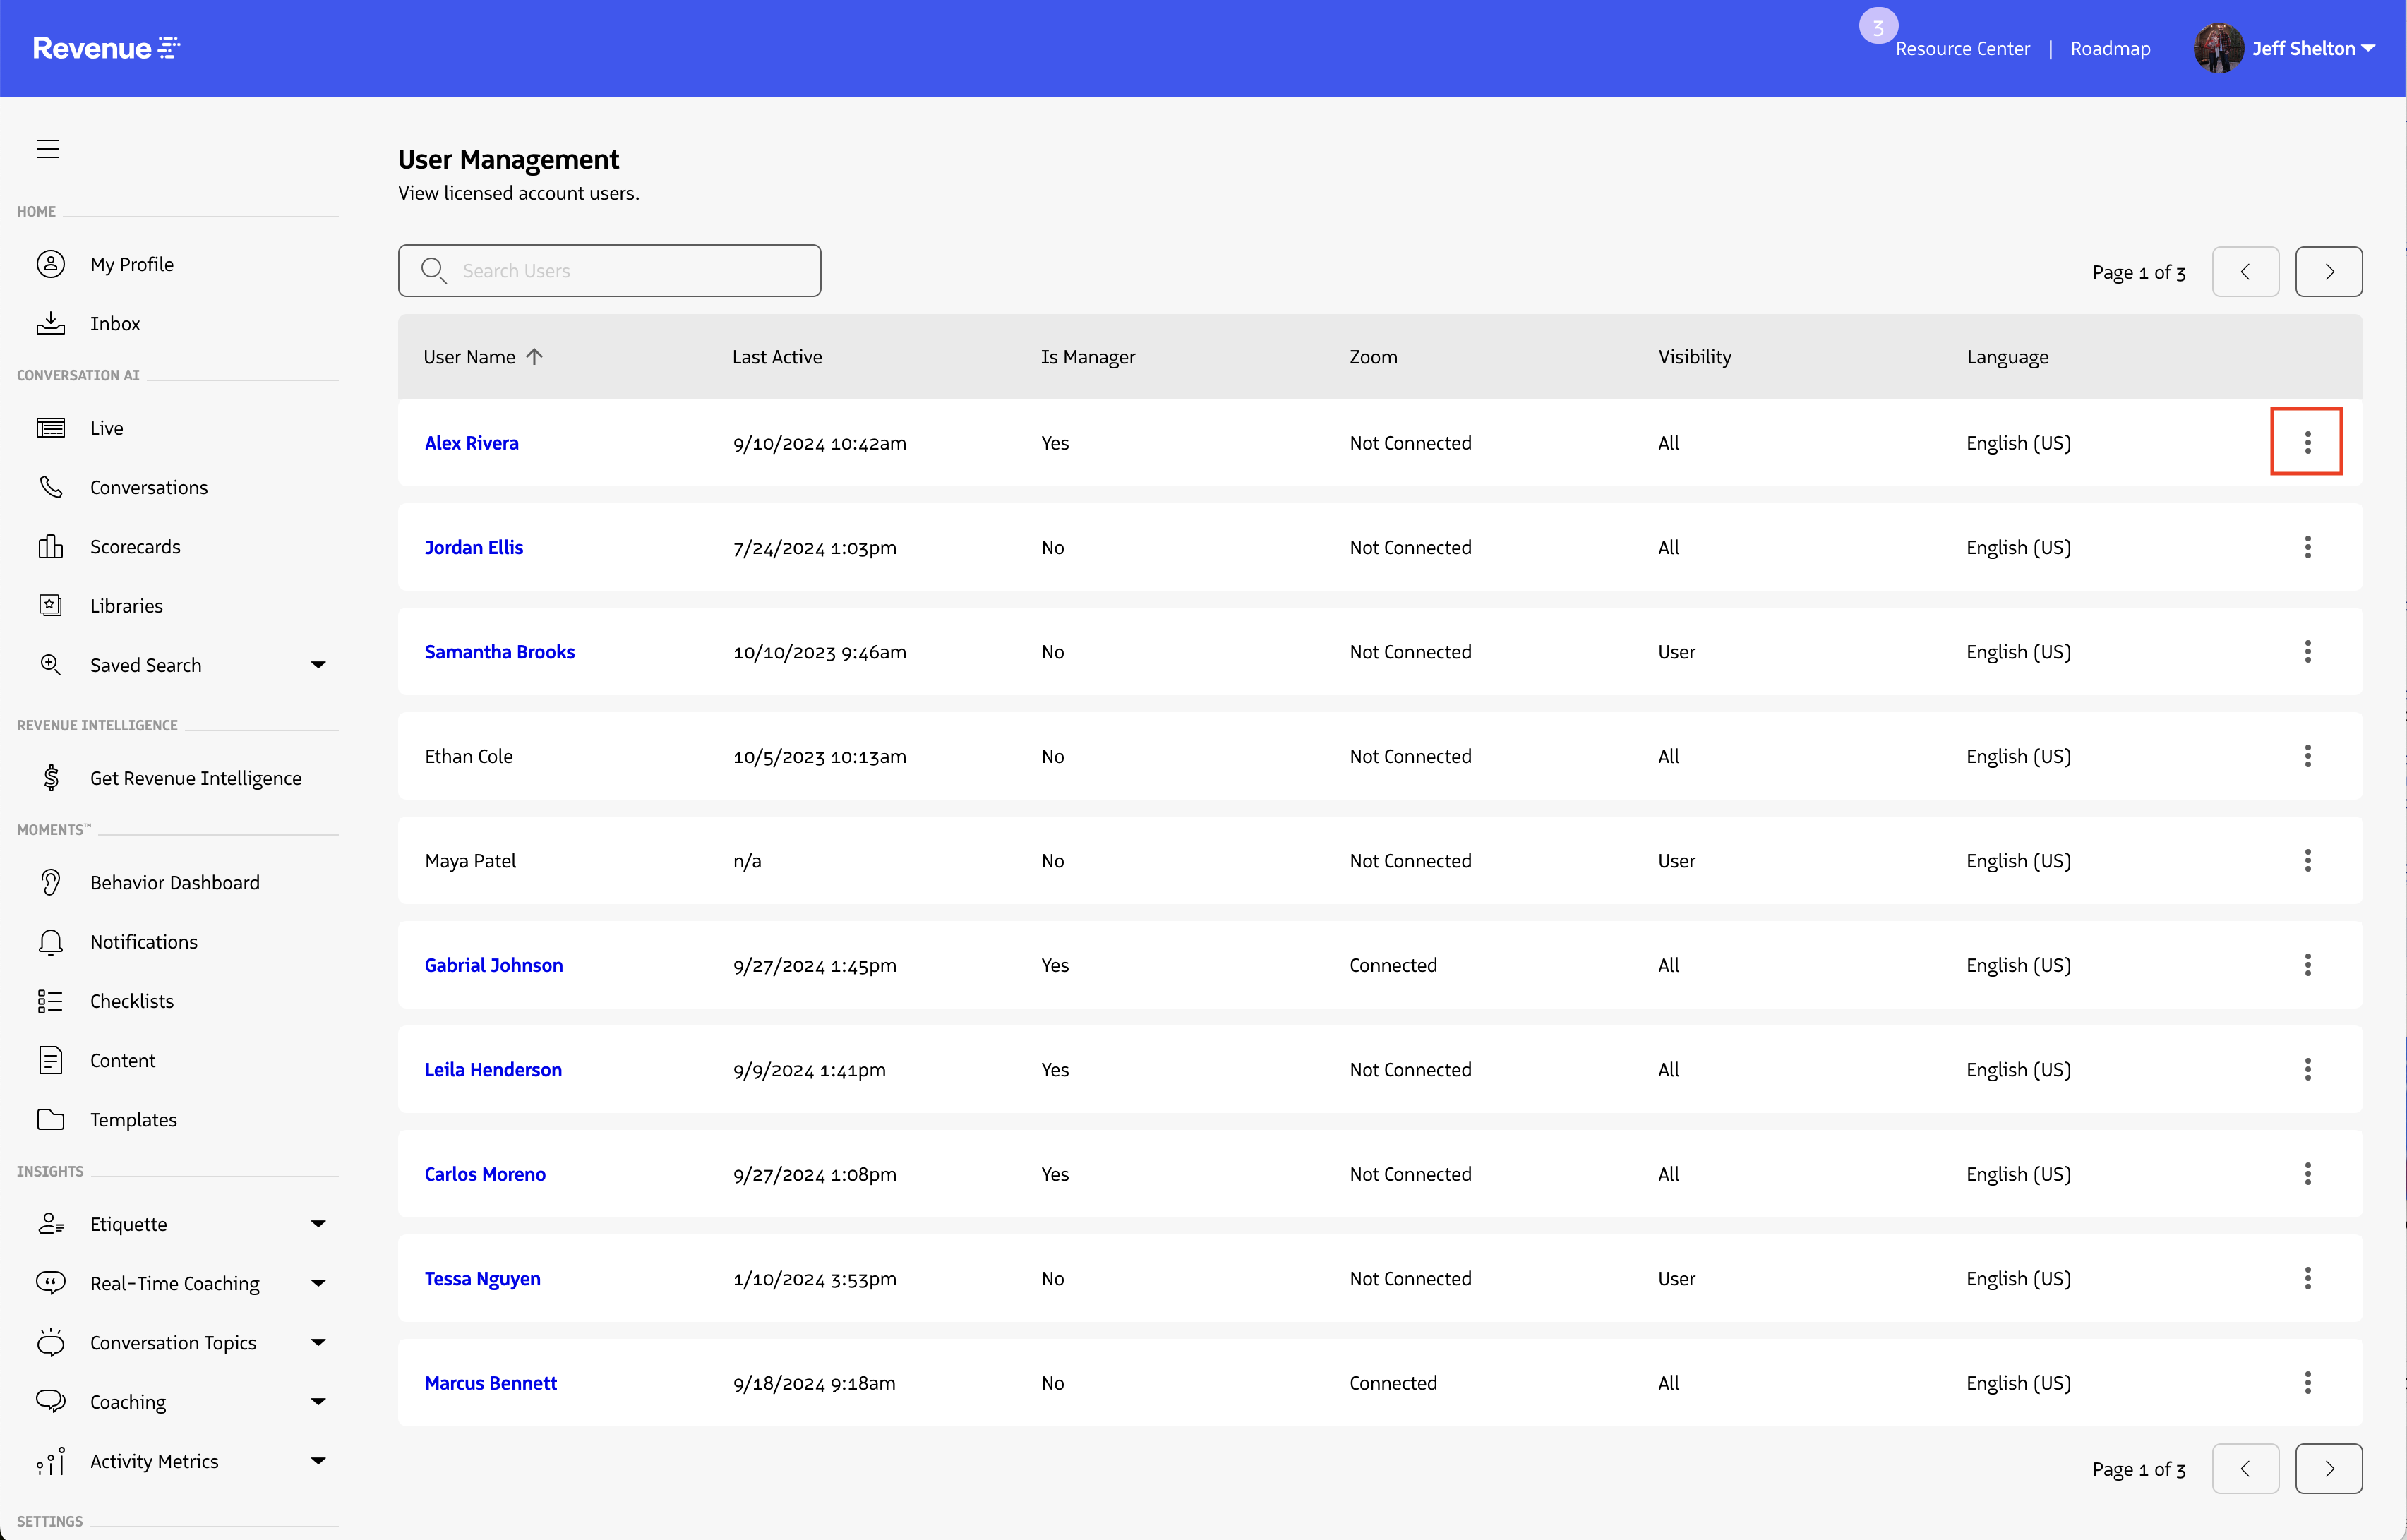
Task: Go to next page using top arrow
Action: (x=2328, y=272)
